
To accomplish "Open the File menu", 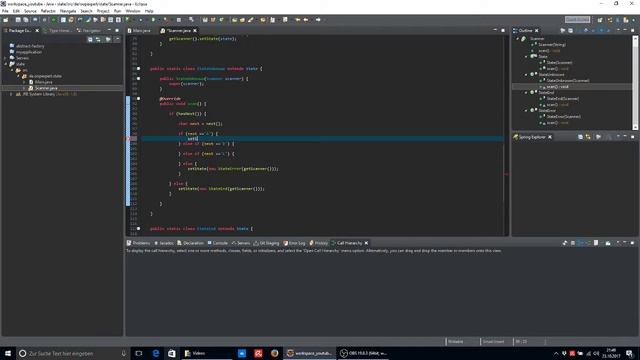I will [x=5, y=11].
